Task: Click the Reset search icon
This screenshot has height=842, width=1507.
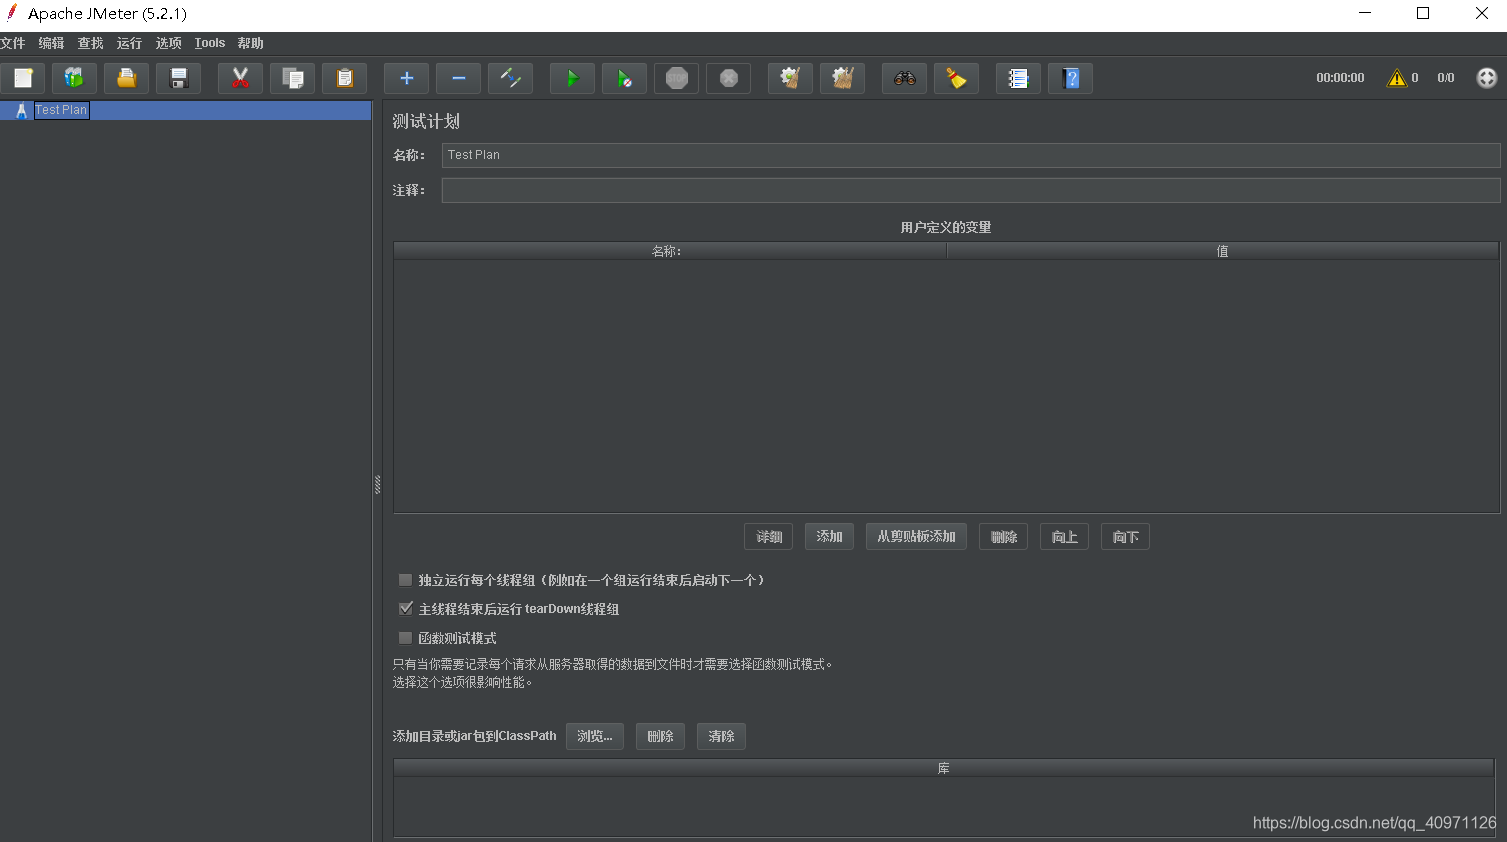Action: 956,78
